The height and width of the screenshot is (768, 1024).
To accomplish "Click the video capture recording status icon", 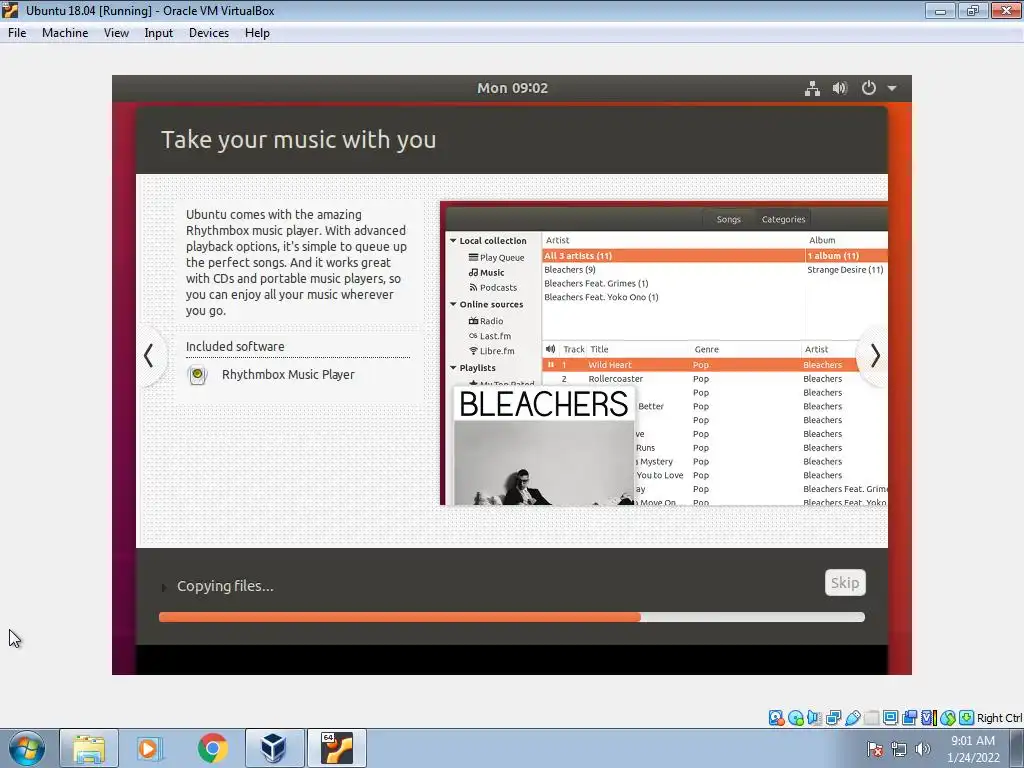I will pos(909,718).
